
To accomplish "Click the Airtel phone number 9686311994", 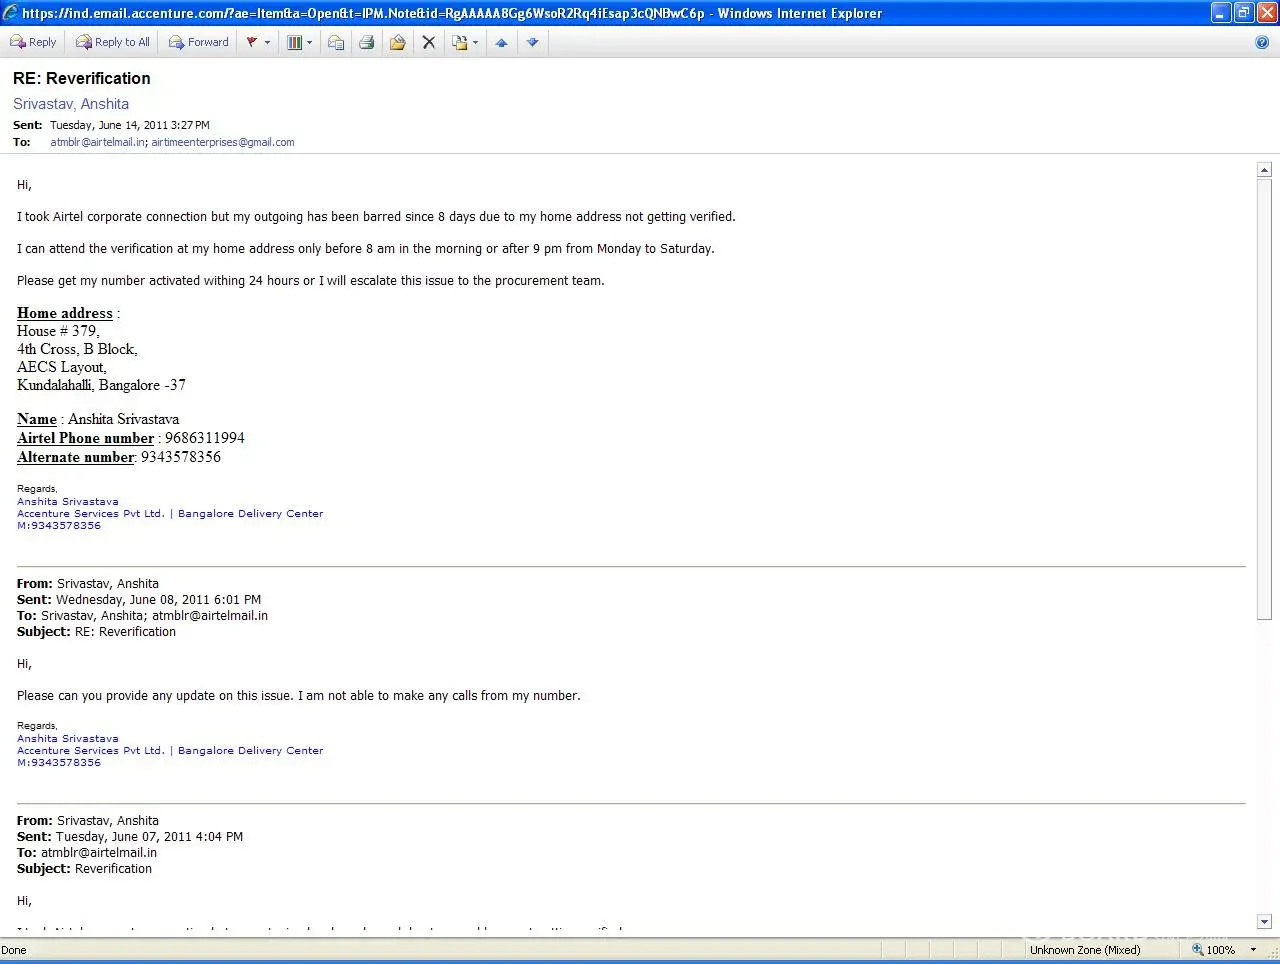I will (205, 438).
